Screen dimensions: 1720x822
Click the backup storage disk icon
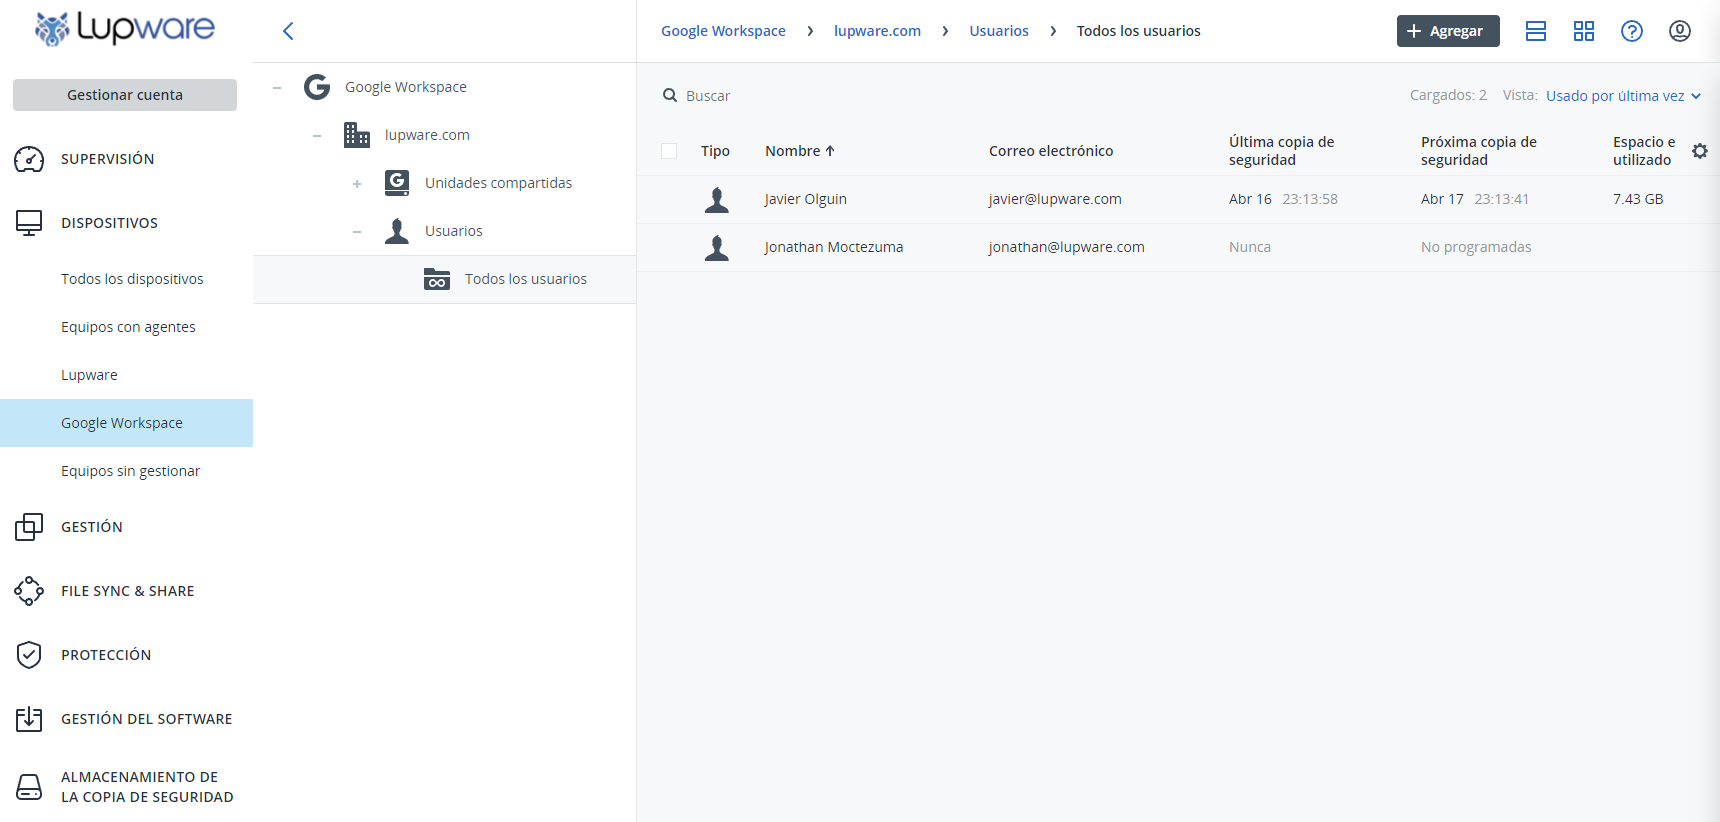(x=29, y=787)
